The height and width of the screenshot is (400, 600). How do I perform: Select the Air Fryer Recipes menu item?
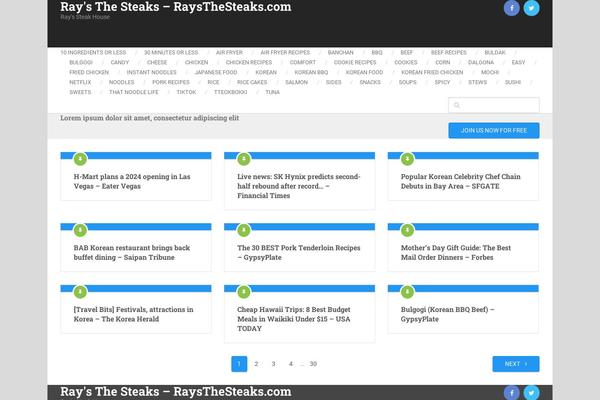(285, 52)
